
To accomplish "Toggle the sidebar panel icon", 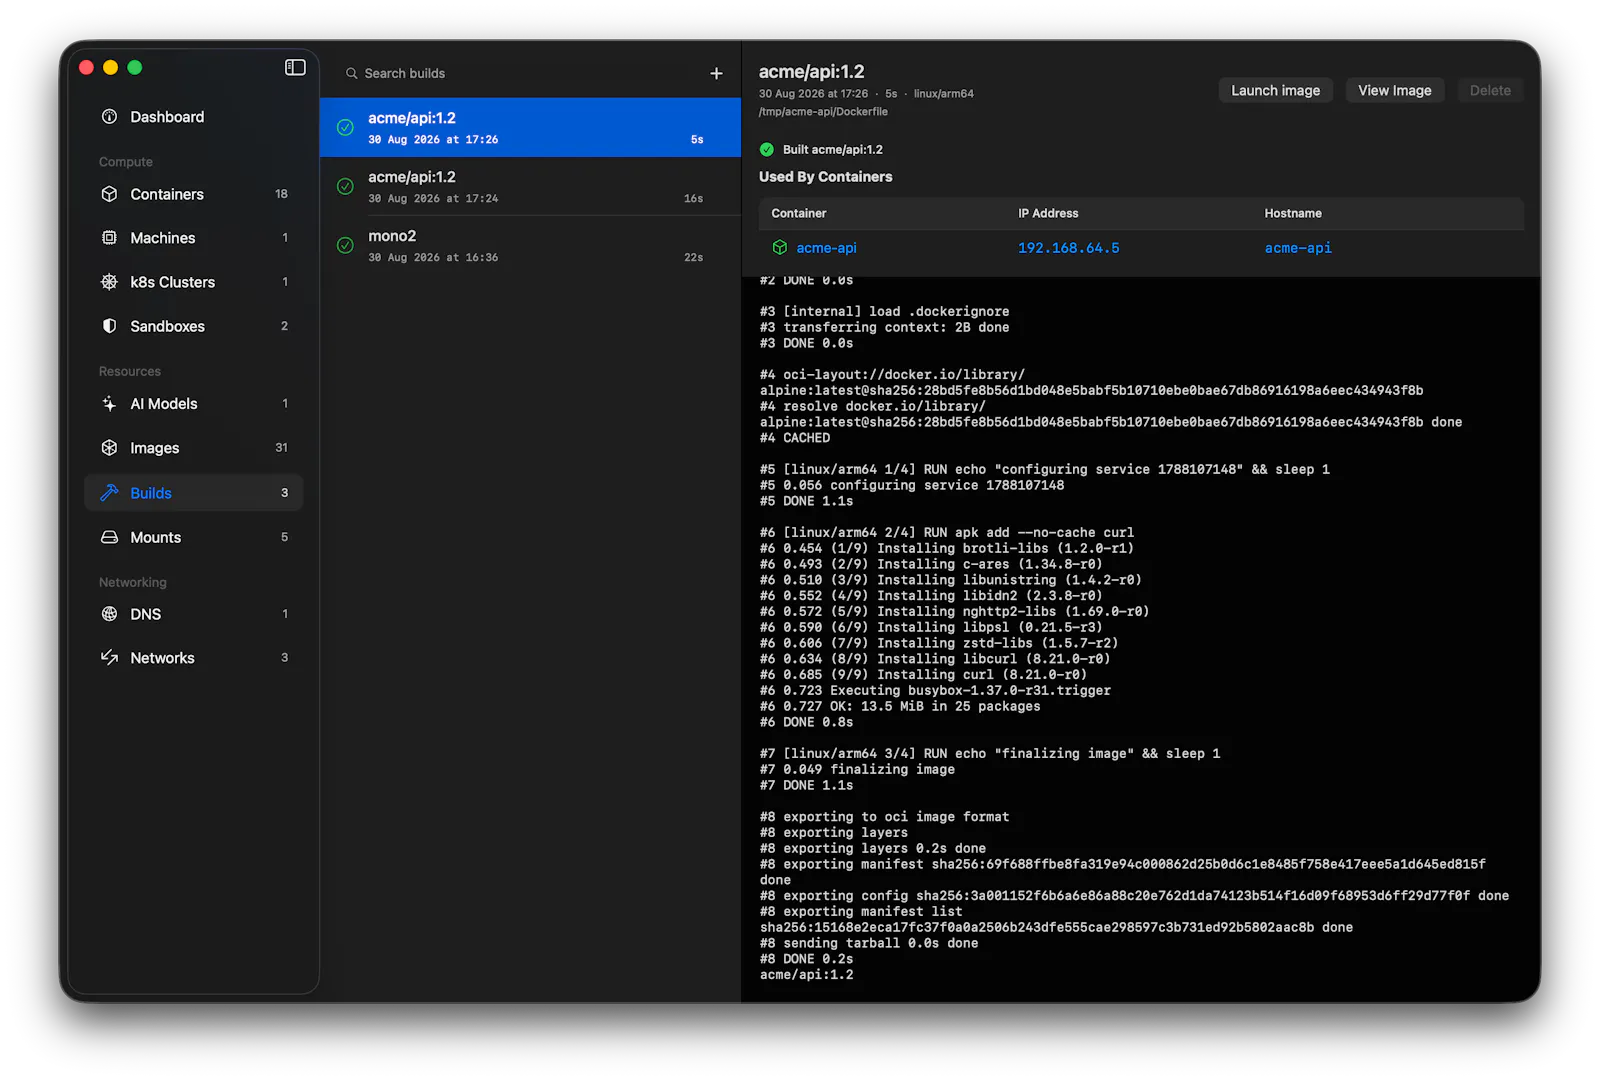I will pos(295,67).
